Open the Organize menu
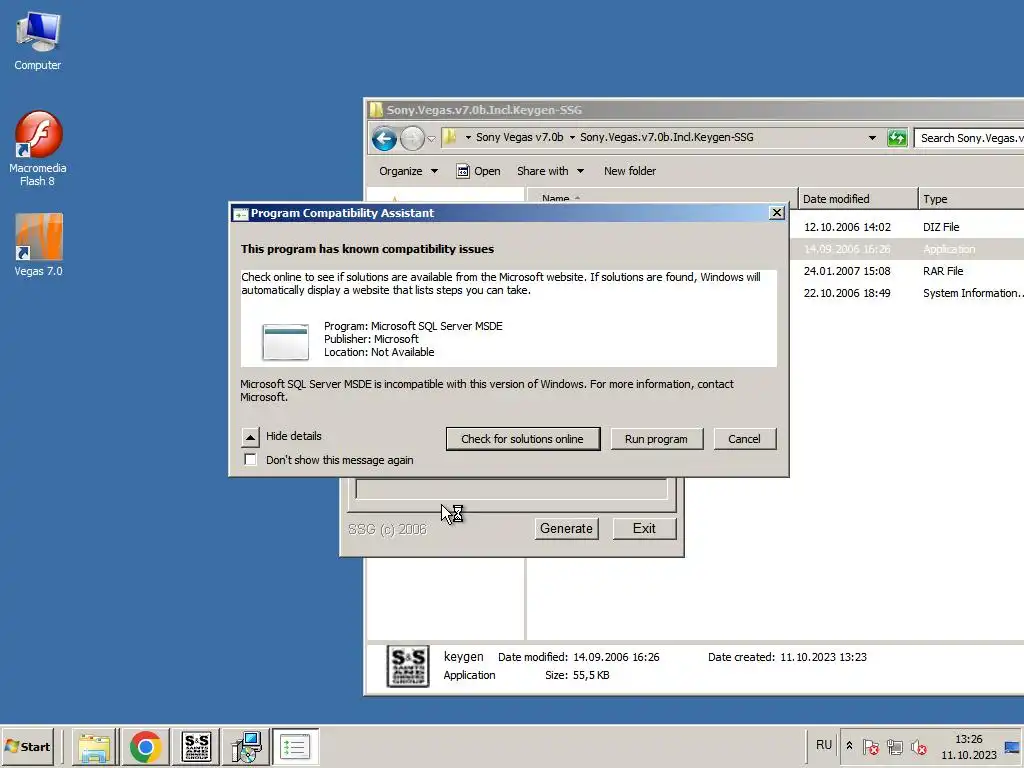This screenshot has height=768, width=1024. pos(408,171)
